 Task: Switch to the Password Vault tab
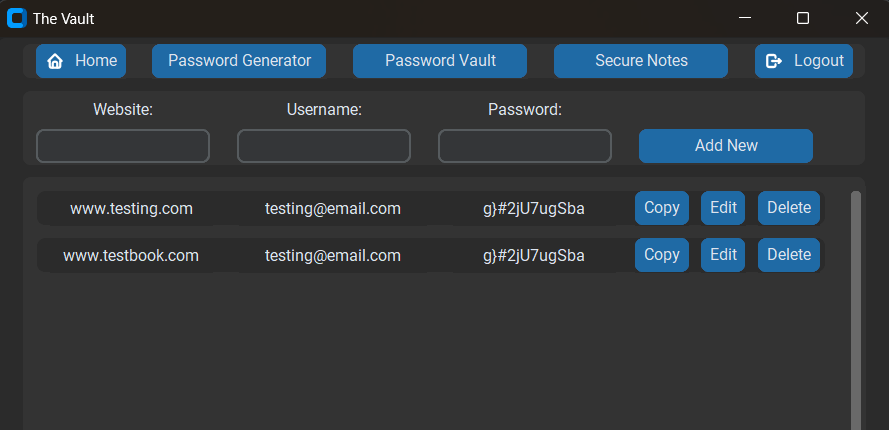pos(440,61)
